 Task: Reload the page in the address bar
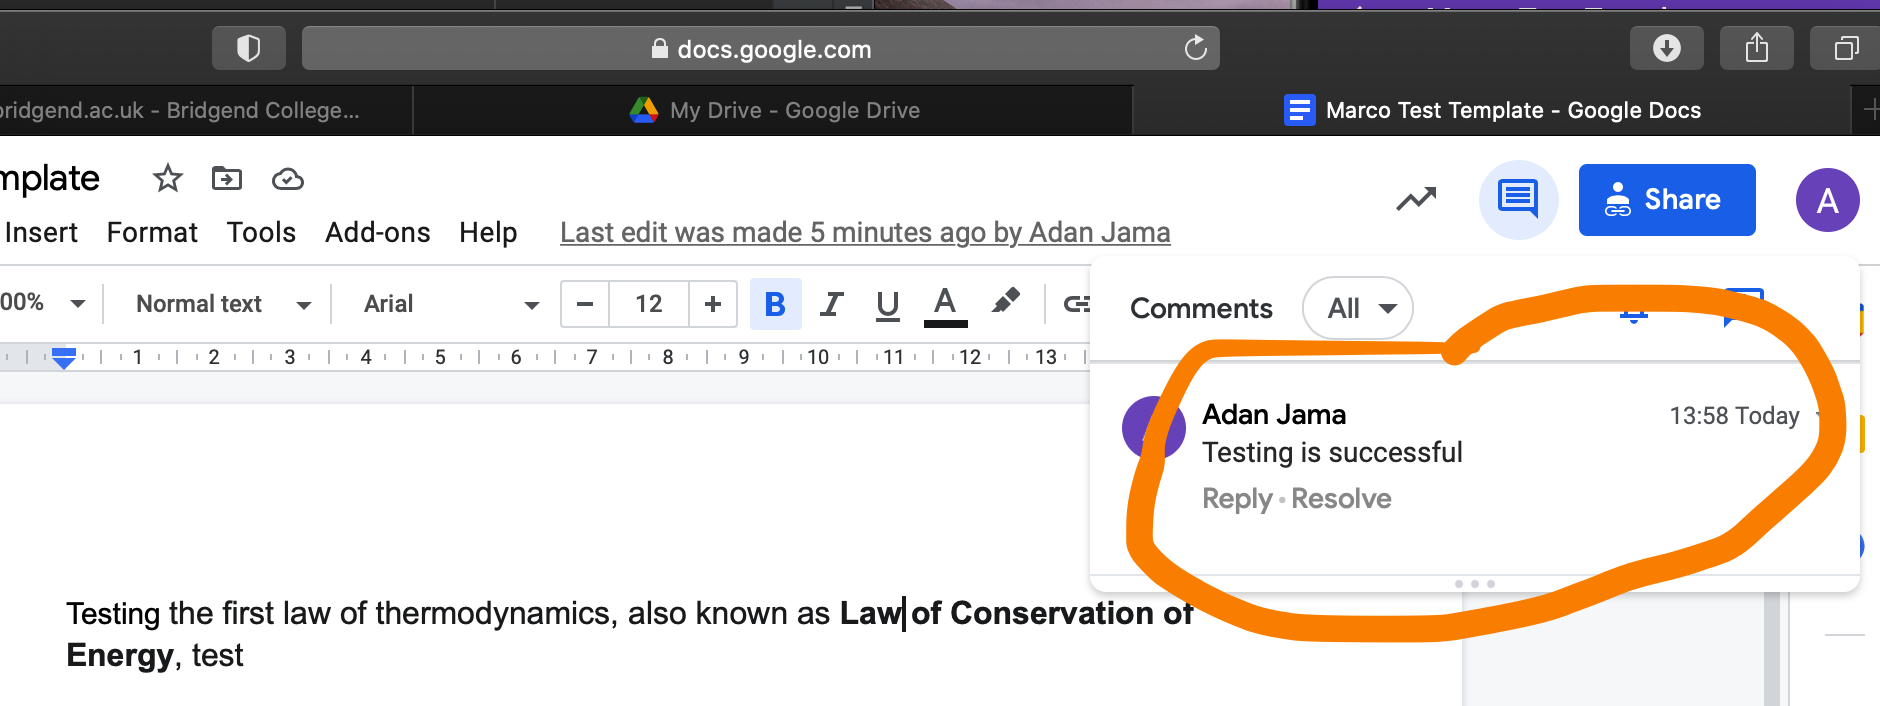1195,48
